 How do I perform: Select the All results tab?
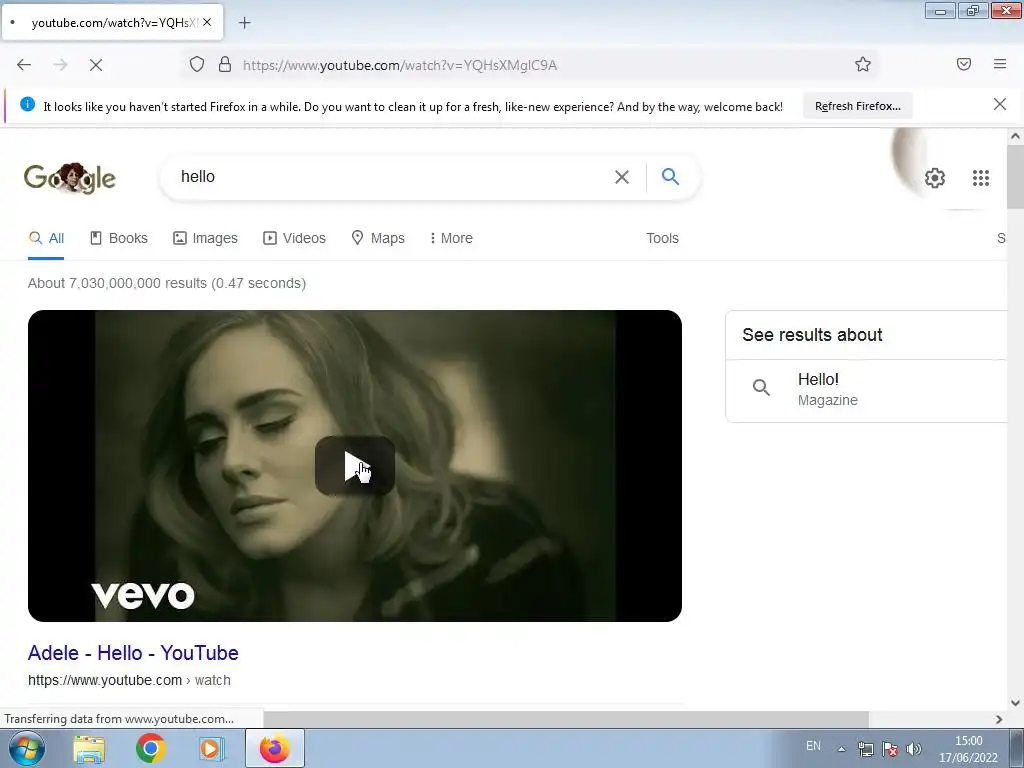tap(46, 238)
